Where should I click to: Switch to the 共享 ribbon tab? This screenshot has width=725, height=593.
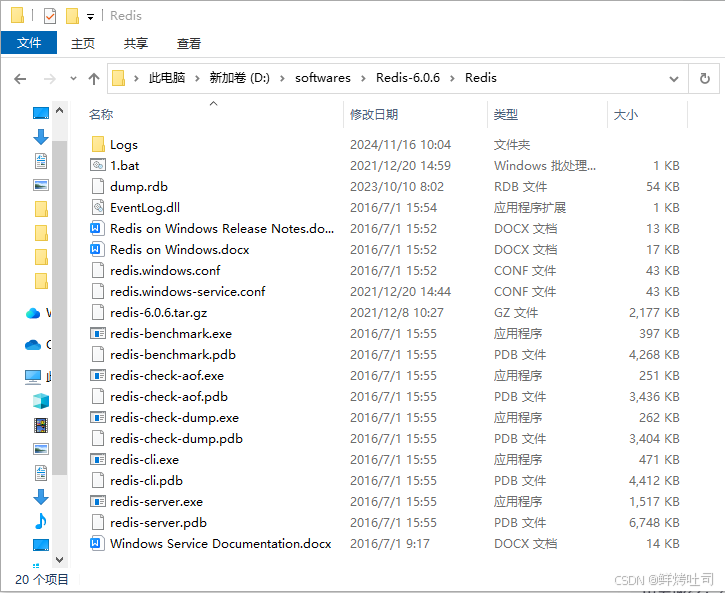pos(135,43)
